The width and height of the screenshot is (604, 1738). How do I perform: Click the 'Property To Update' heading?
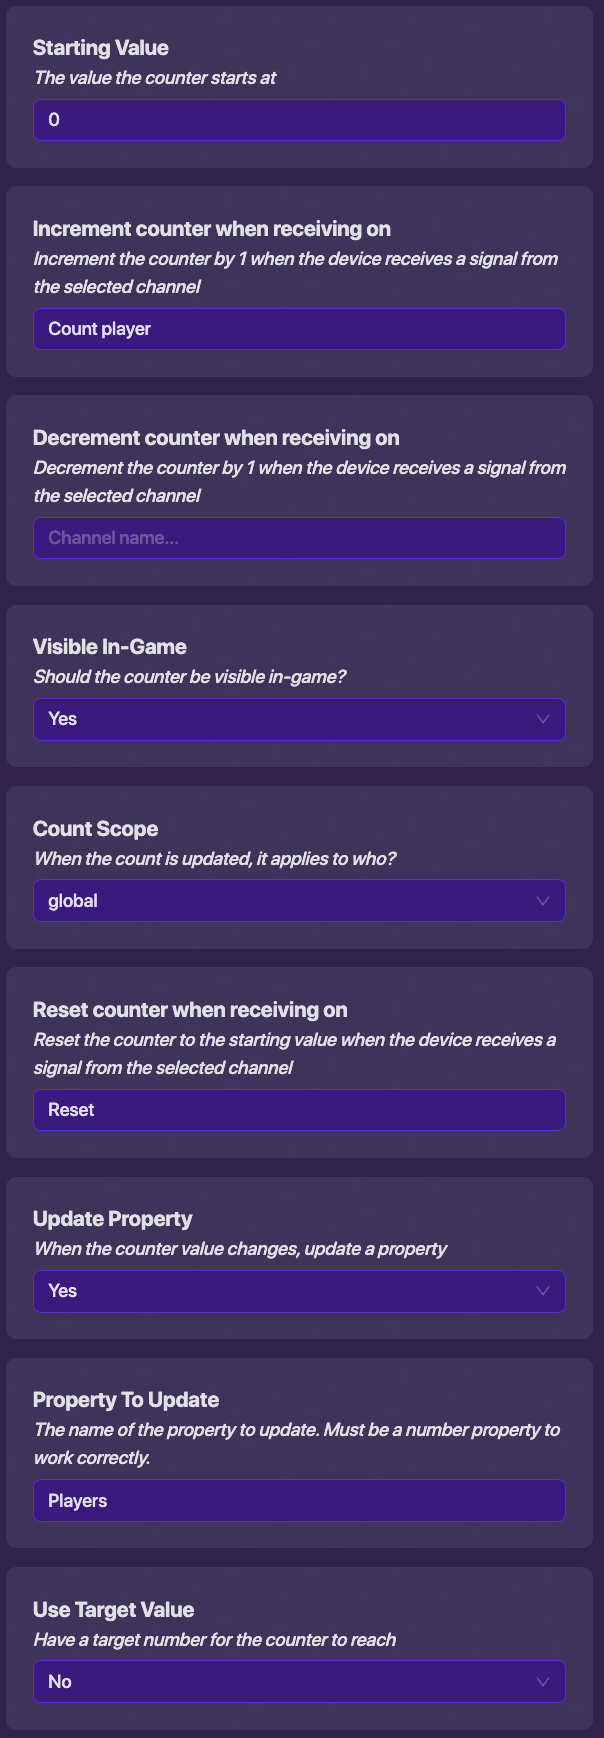coord(125,1400)
